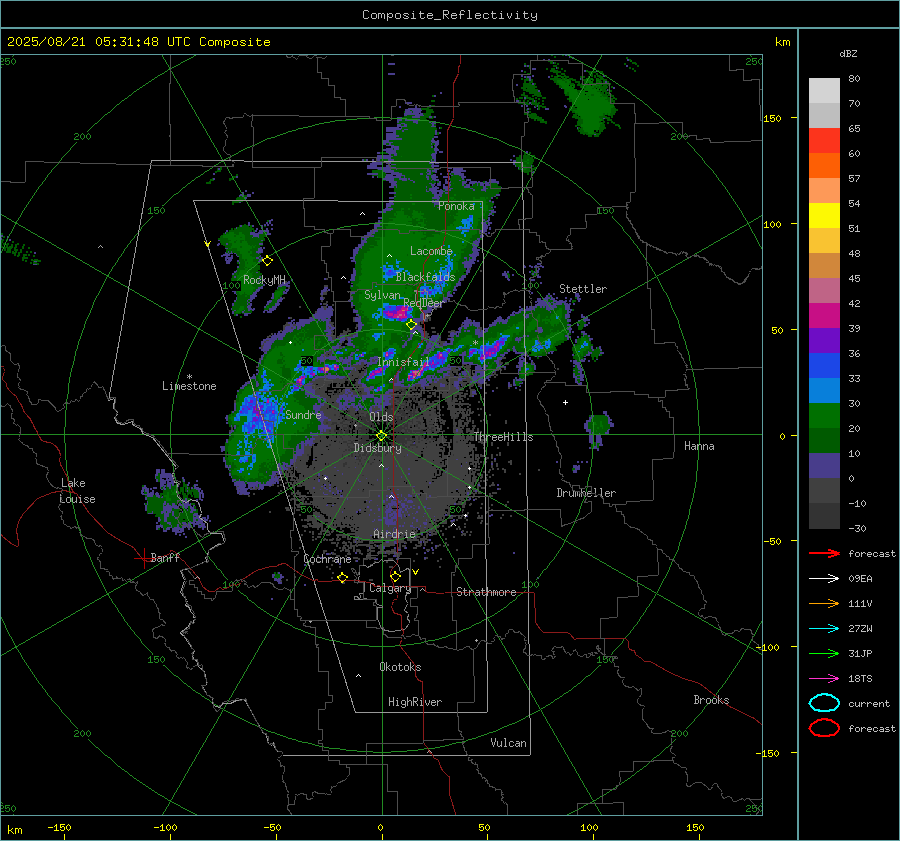
Task: Click the Lake Louise label on map
Action: (77, 491)
